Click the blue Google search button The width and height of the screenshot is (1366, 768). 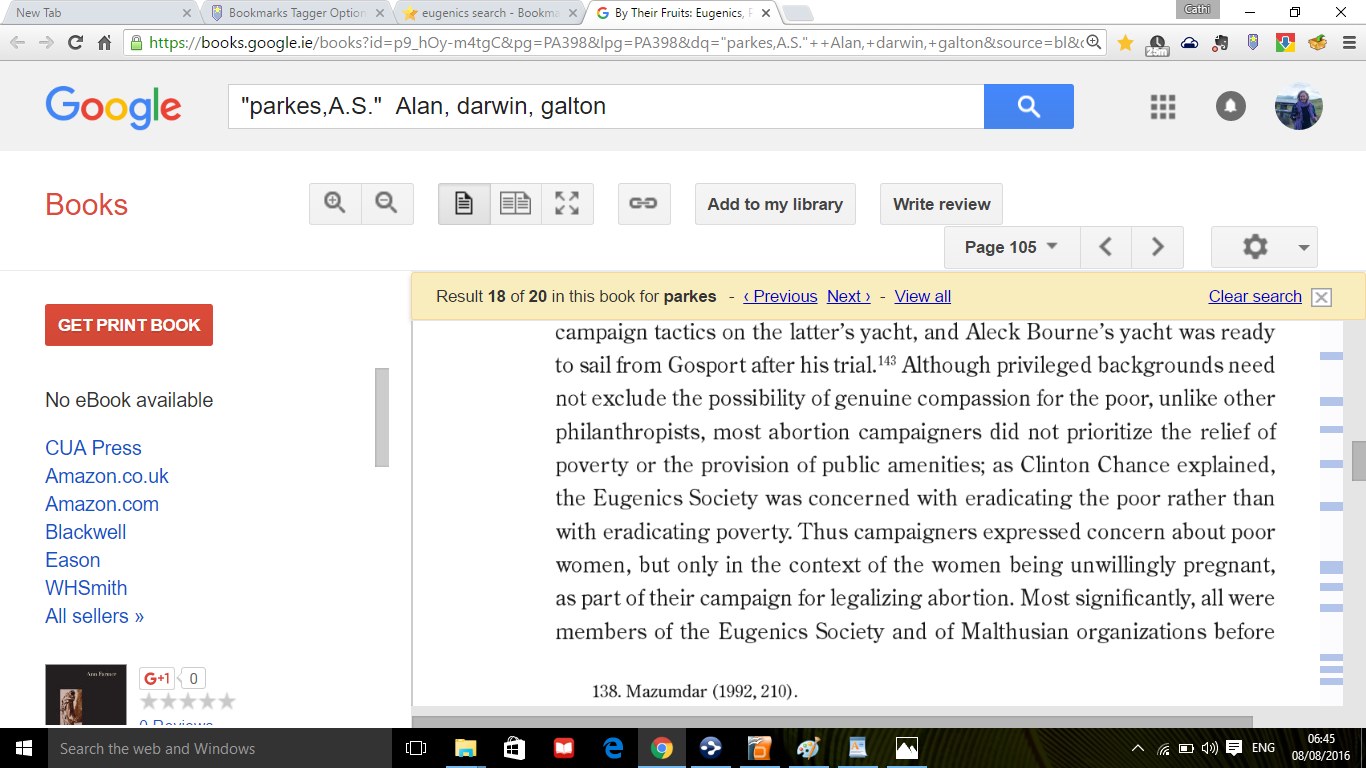click(x=1029, y=106)
